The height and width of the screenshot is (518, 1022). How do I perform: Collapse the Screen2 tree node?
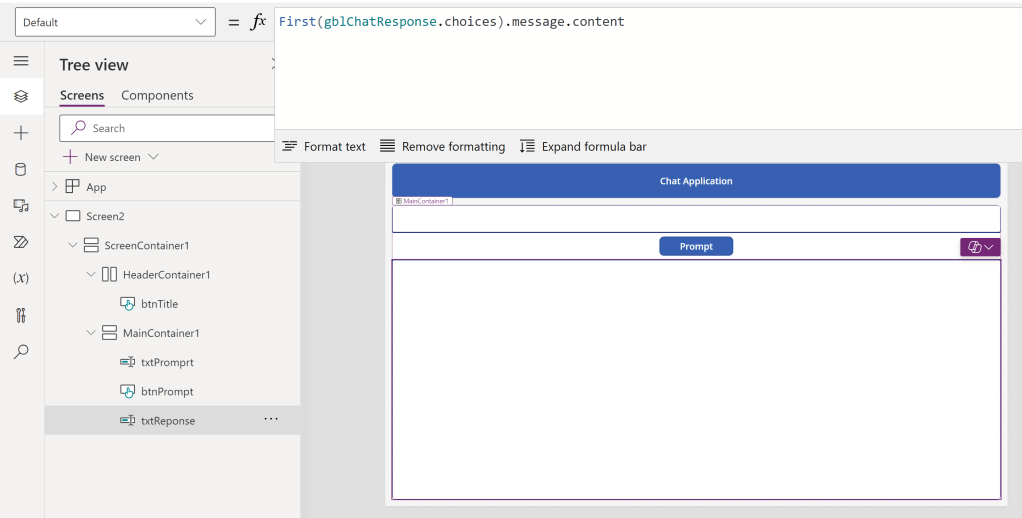tap(54, 216)
